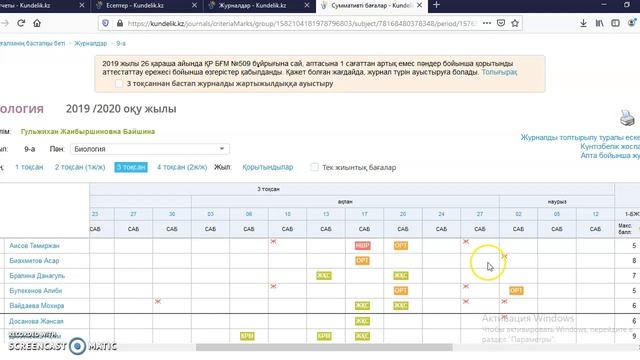Open student Бралина Данагуль link
This screenshot has height=360, width=640.
click(x=37, y=276)
